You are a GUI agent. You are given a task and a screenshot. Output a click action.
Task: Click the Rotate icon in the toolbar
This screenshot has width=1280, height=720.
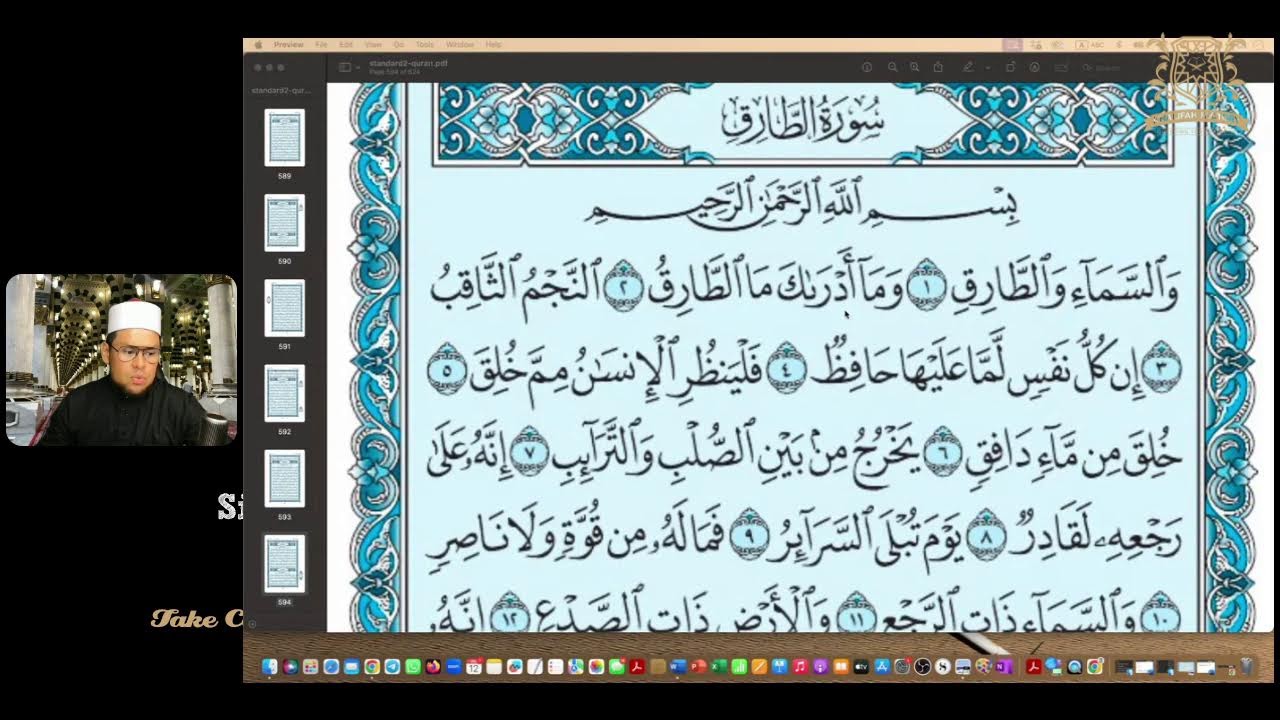pos(1010,67)
